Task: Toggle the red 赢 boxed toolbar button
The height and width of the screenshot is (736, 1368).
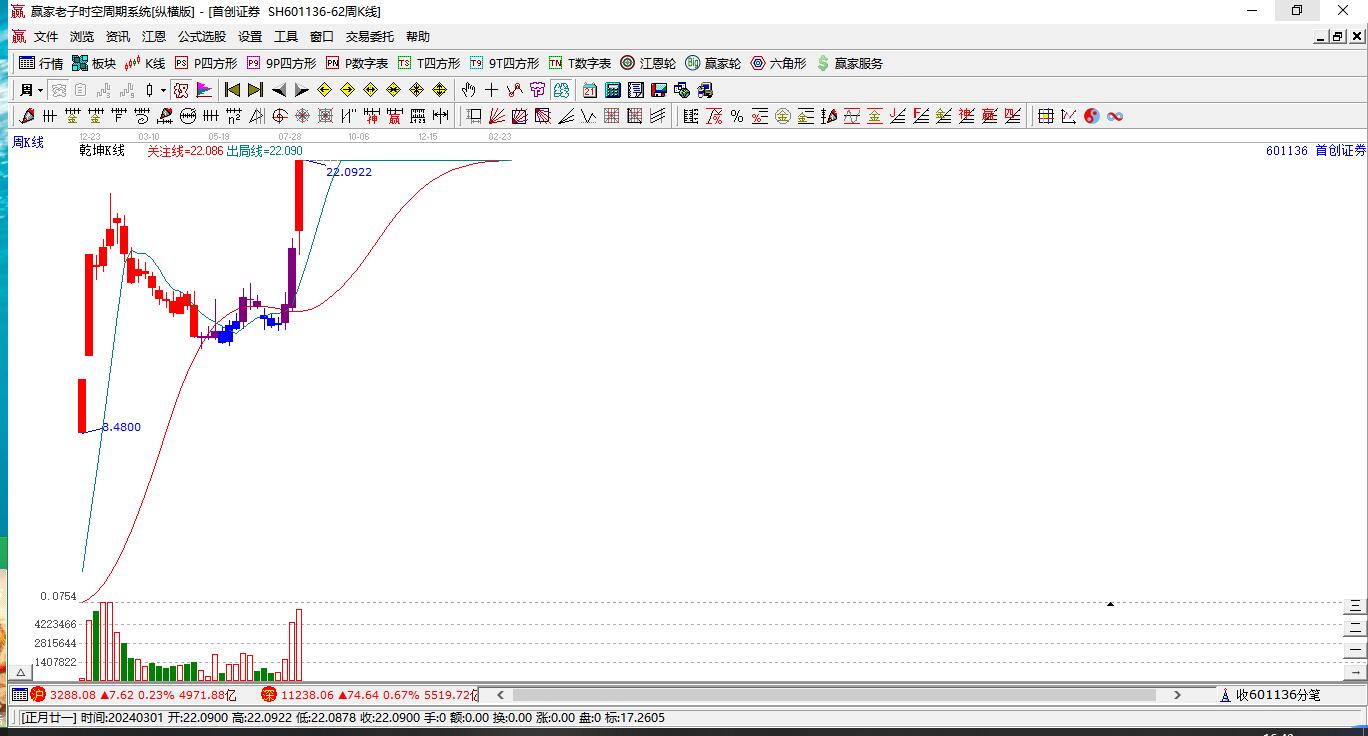Action: (180, 90)
